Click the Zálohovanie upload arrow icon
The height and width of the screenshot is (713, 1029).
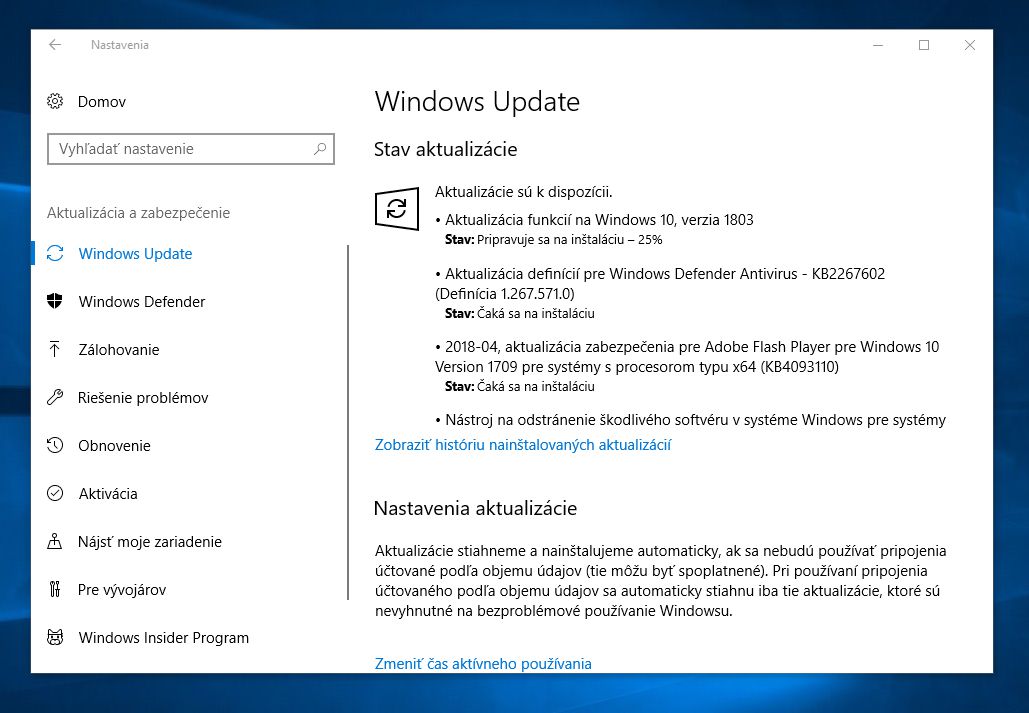[55, 349]
